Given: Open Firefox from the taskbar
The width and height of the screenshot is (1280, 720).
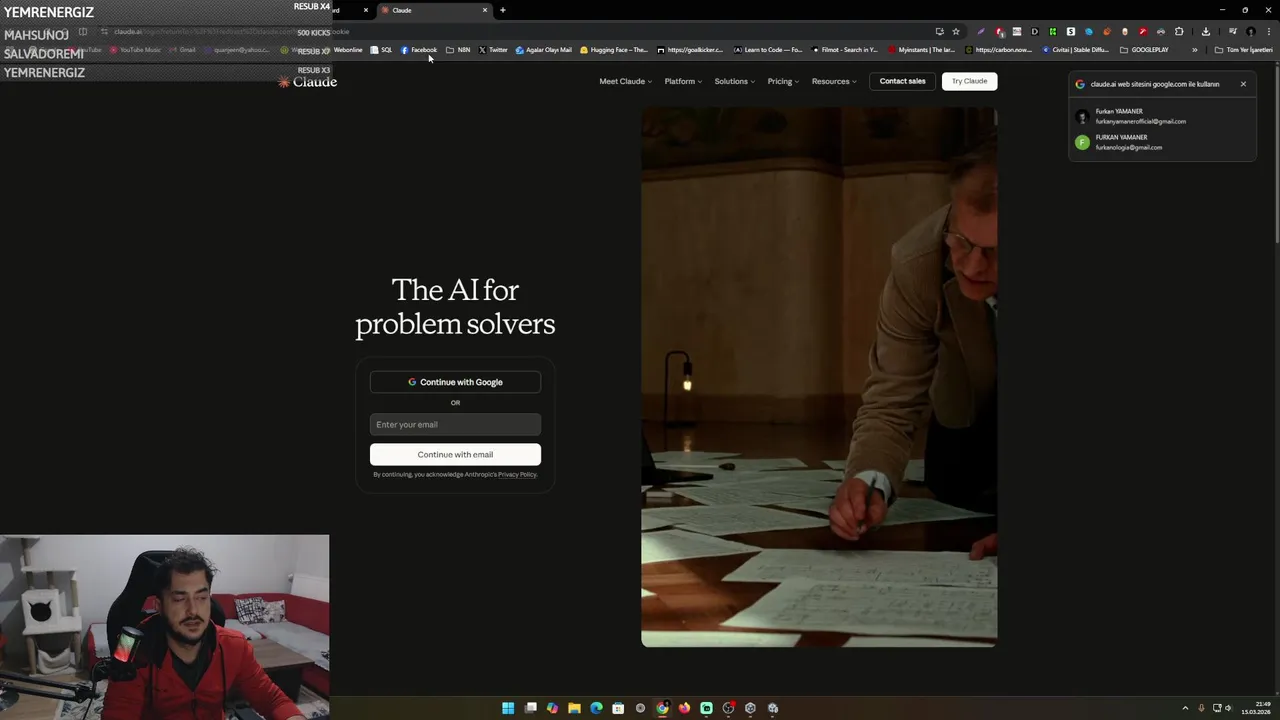Looking at the screenshot, I should pyautogui.click(x=684, y=708).
